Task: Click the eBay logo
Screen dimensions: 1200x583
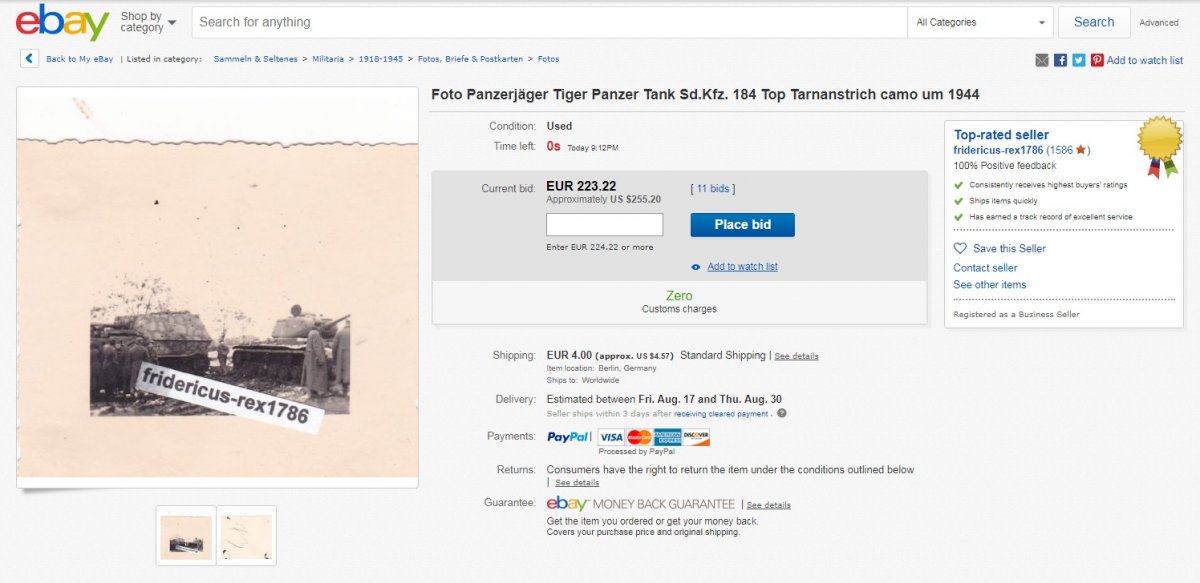Action: (62, 22)
